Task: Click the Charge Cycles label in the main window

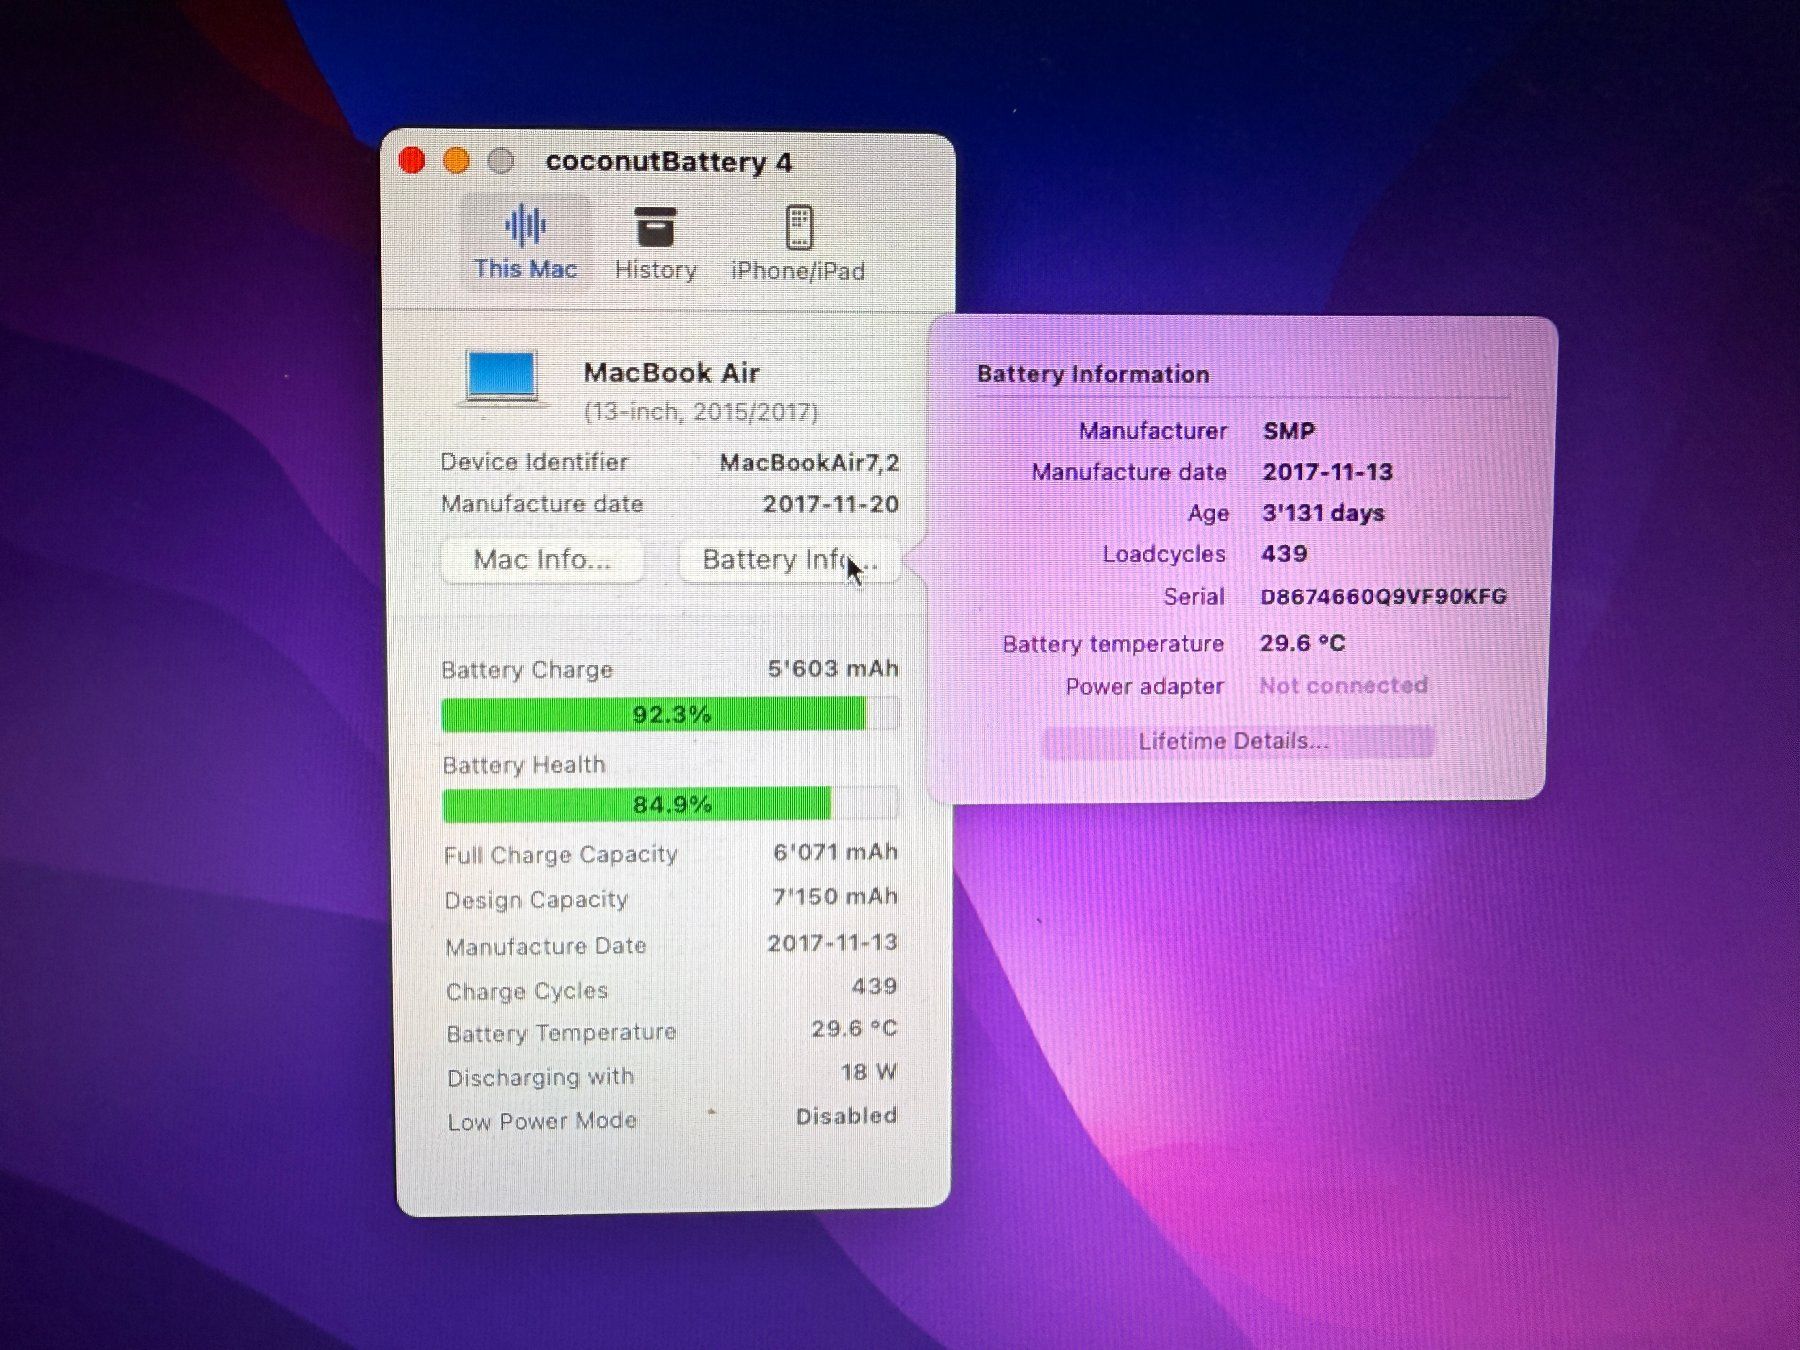Action: (x=527, y=991)
